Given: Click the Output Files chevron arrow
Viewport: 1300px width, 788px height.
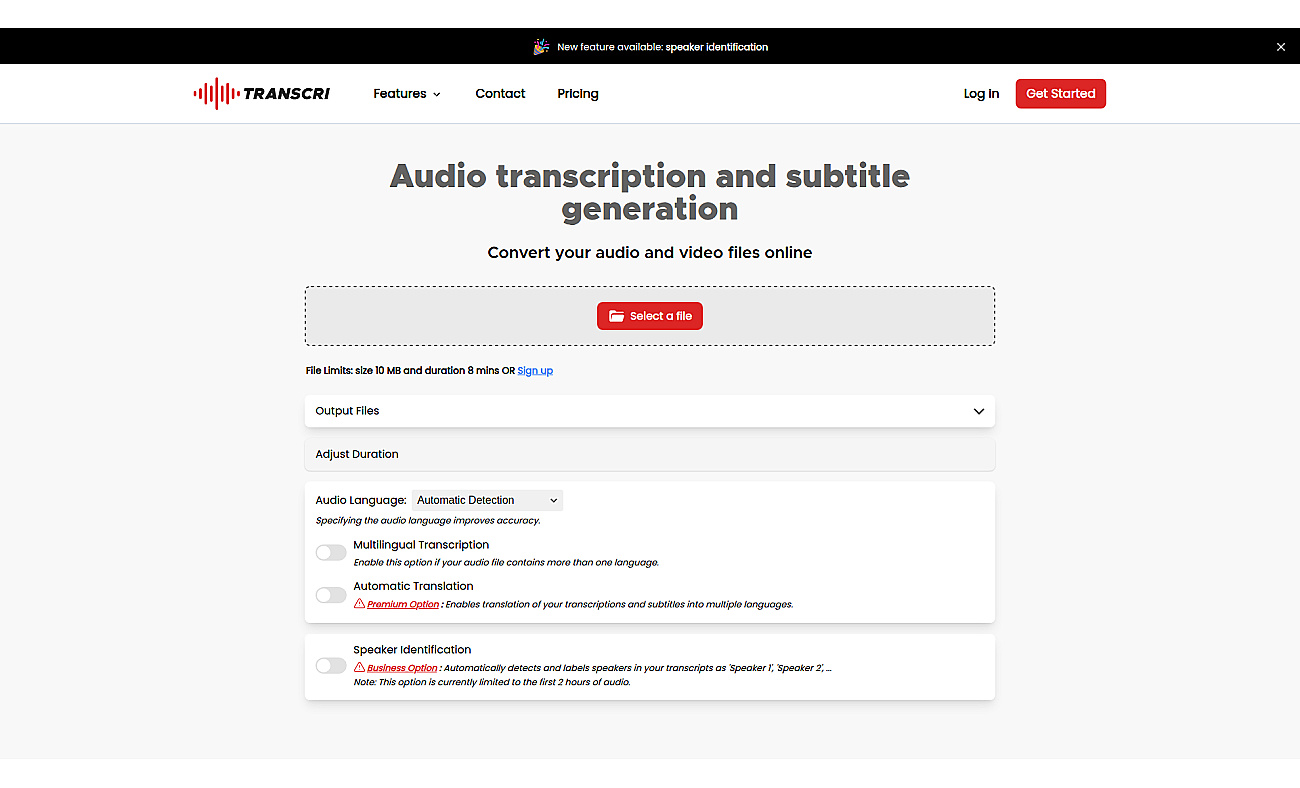Looking at the screenshot, I should [979, 411].
